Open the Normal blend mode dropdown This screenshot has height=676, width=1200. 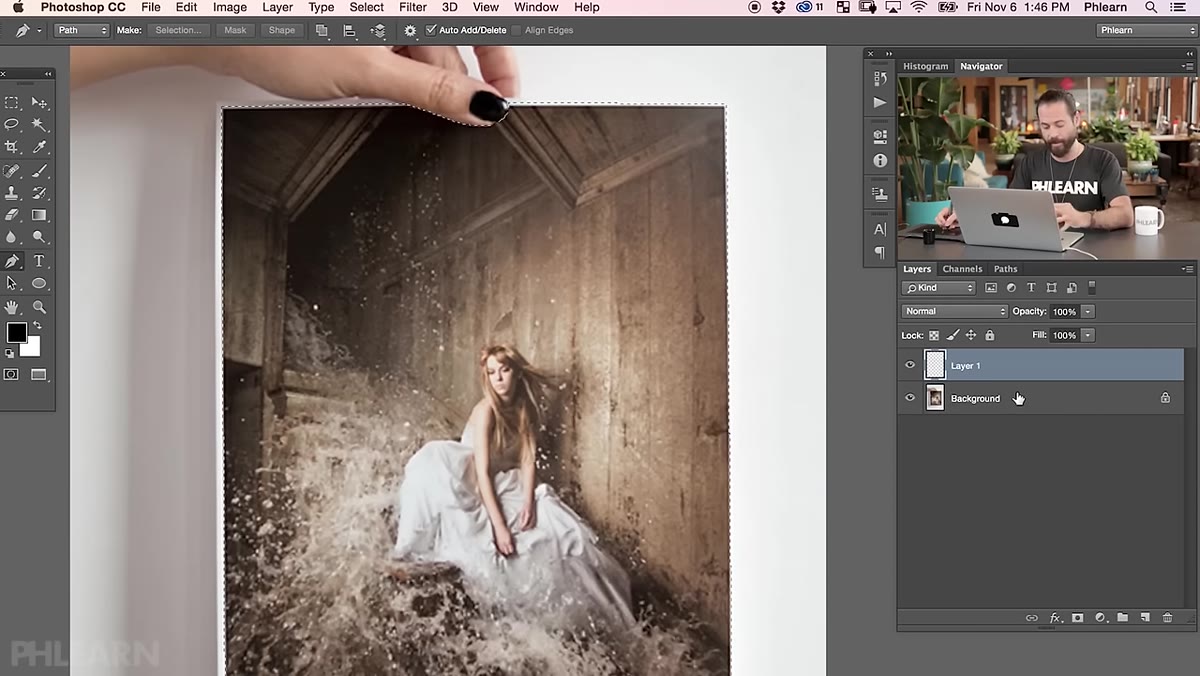(x=953, y=311)
